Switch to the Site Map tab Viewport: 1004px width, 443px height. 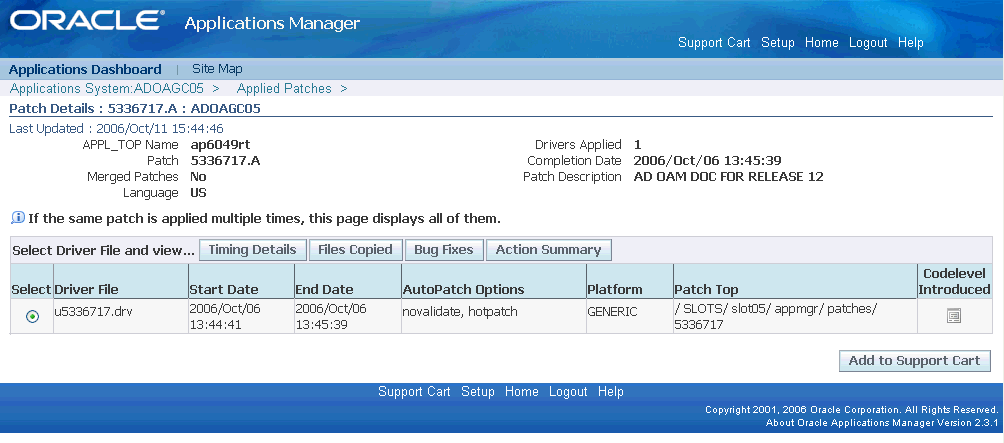[217, 68]
